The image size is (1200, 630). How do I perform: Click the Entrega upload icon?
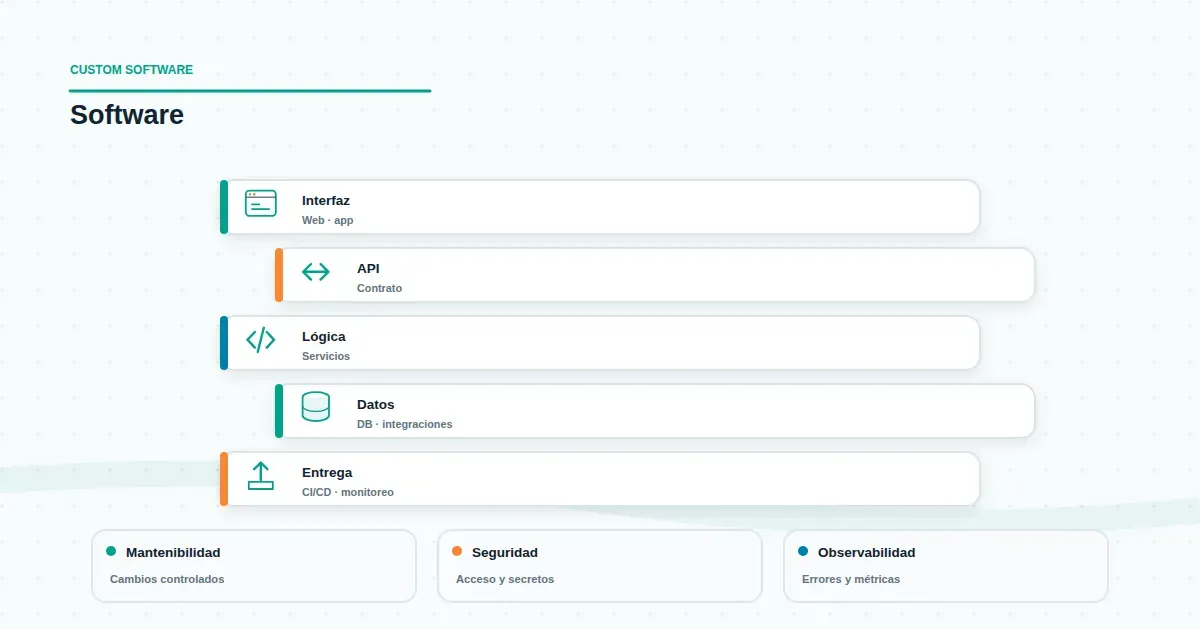coord(261,475)
